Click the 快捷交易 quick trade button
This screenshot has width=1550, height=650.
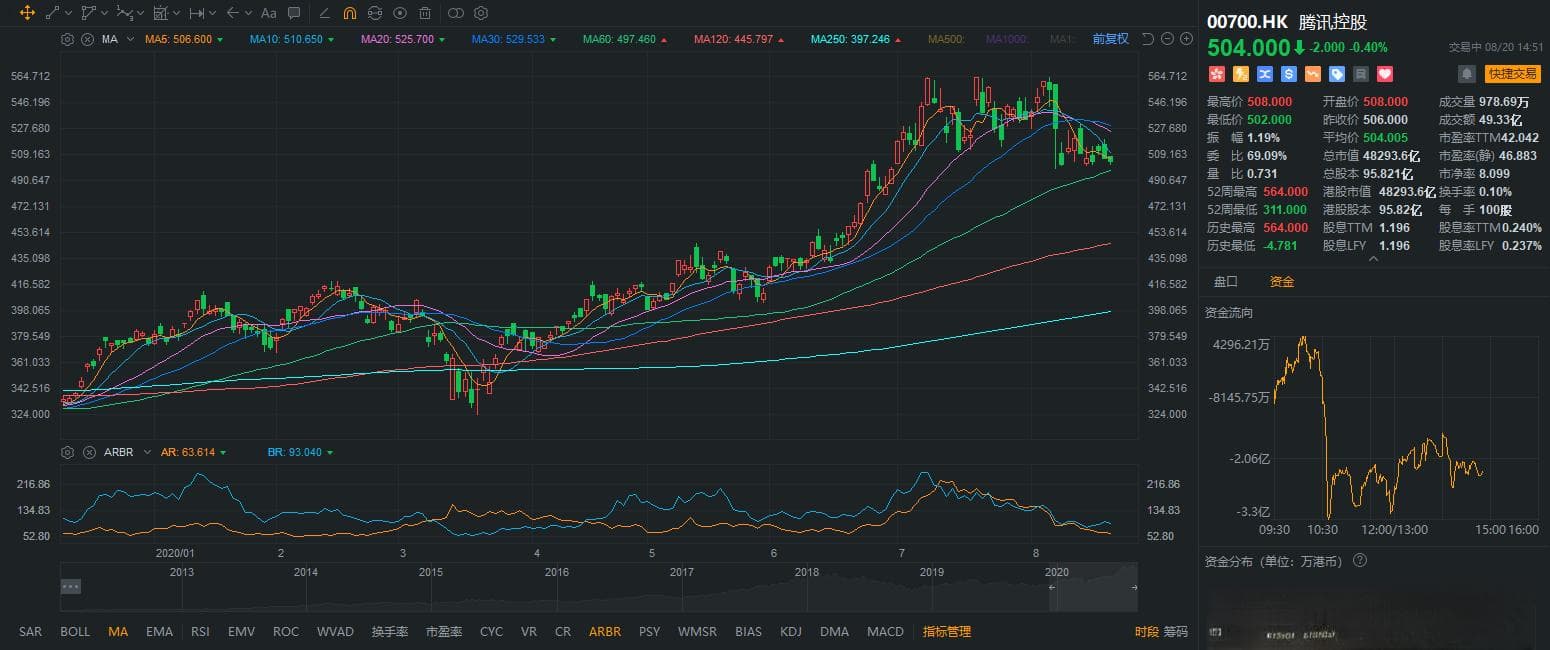coord(1512,74)
